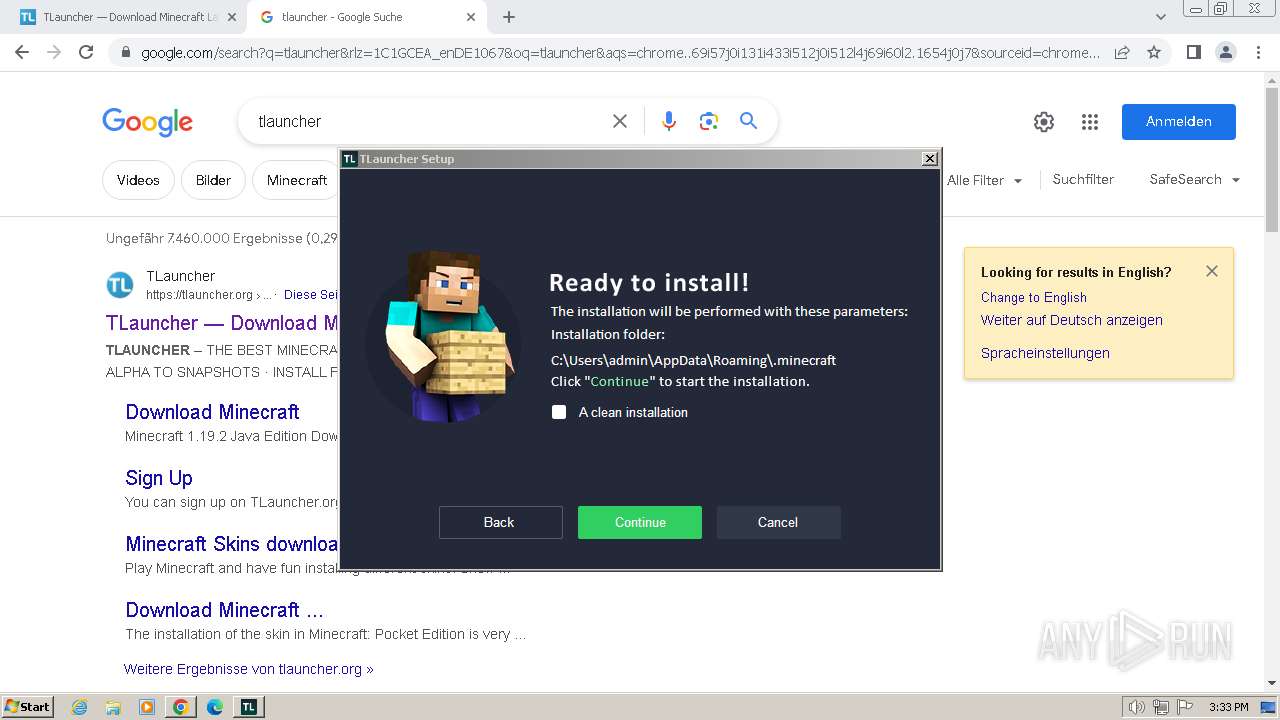Screen dimensions: 1280x720
Task: Click the Google logo
Action: 148,122
